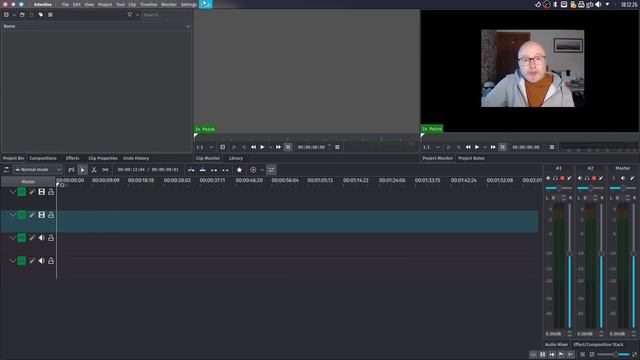Play in the Project Monitor

pyautogui.click(x=477, y=147)
